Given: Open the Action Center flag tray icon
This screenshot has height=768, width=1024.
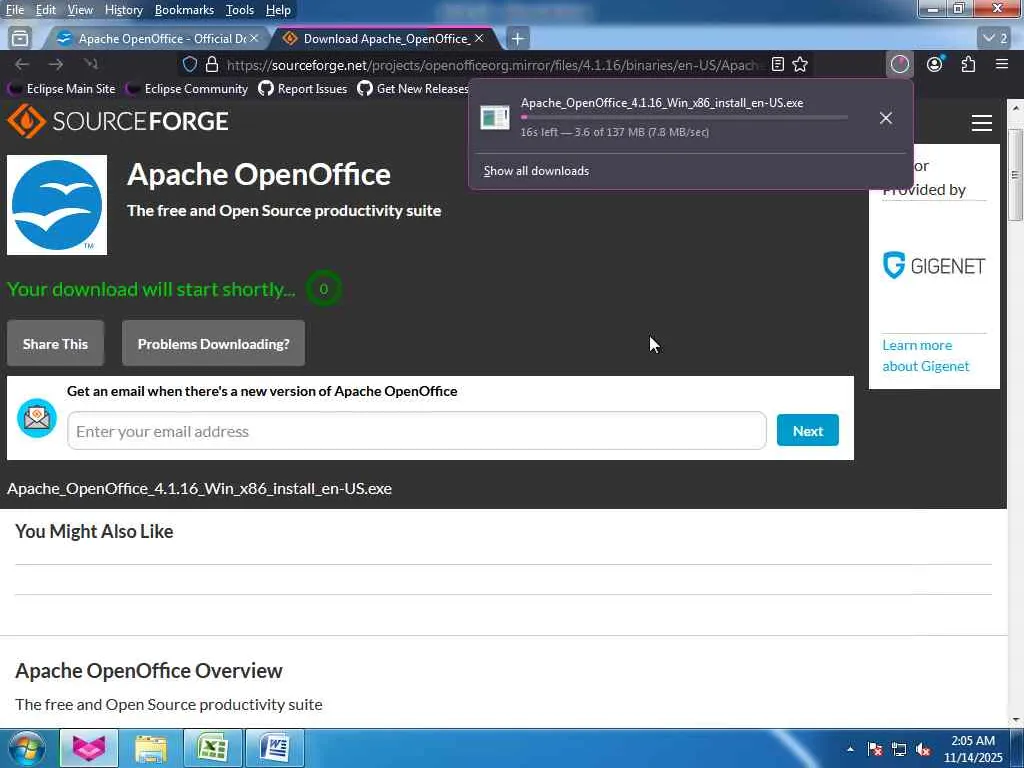Looking at the screenshot, I should tap(875, 749).
